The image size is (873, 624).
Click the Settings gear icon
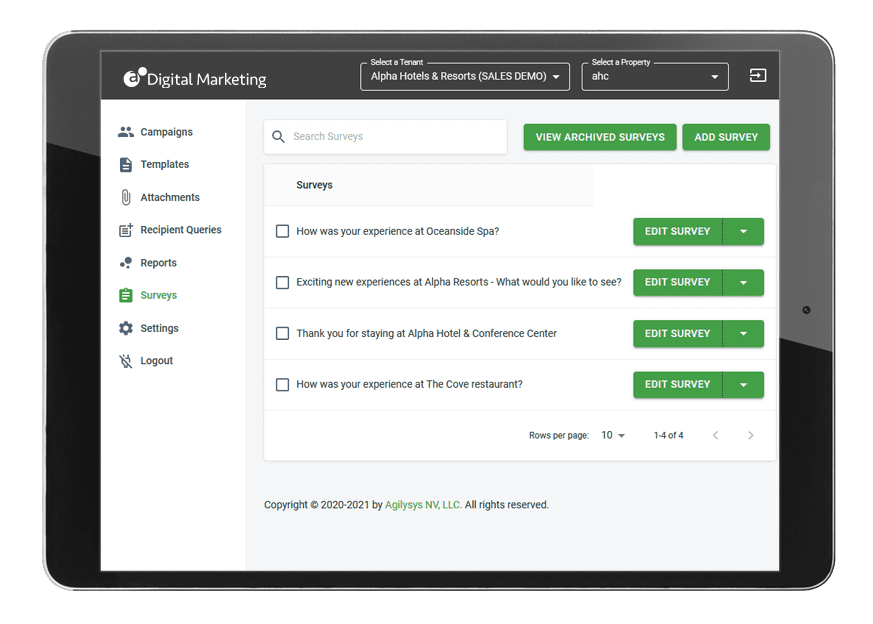125,328
